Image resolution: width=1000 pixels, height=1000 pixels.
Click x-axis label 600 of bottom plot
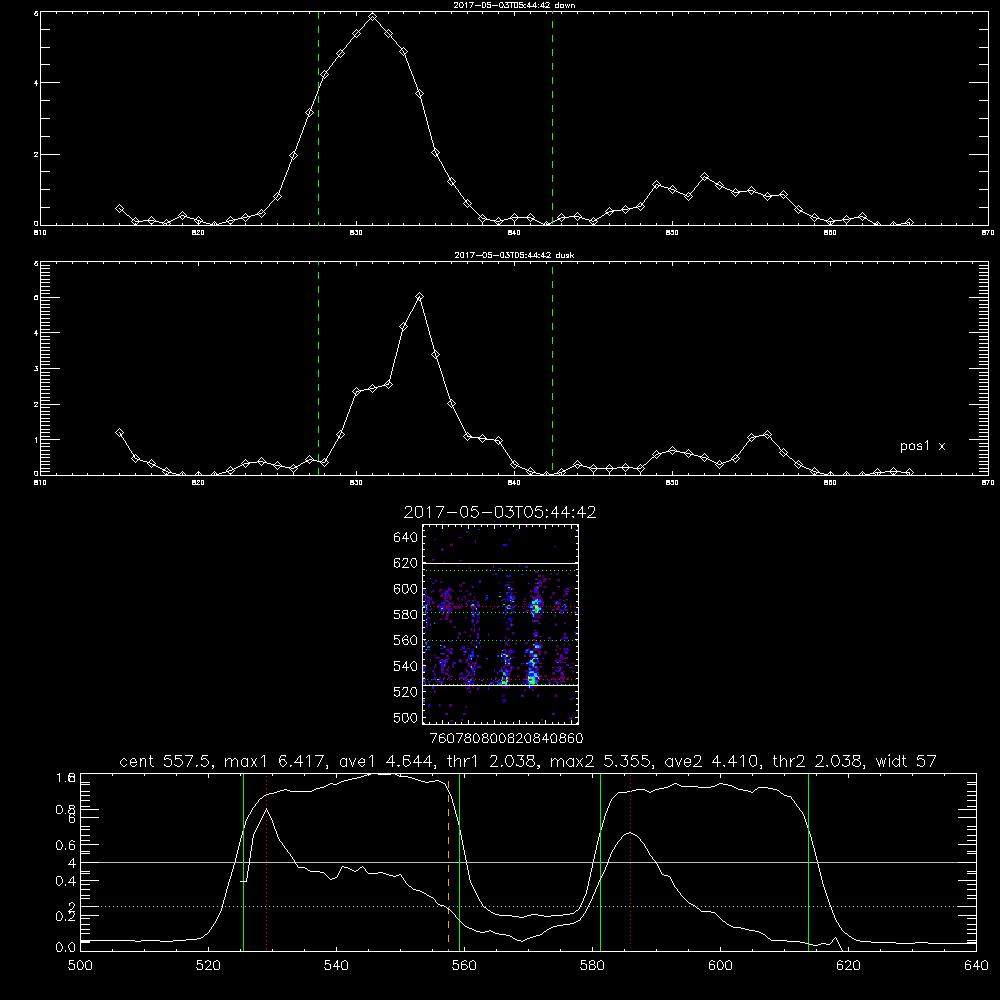click(720, 966)
